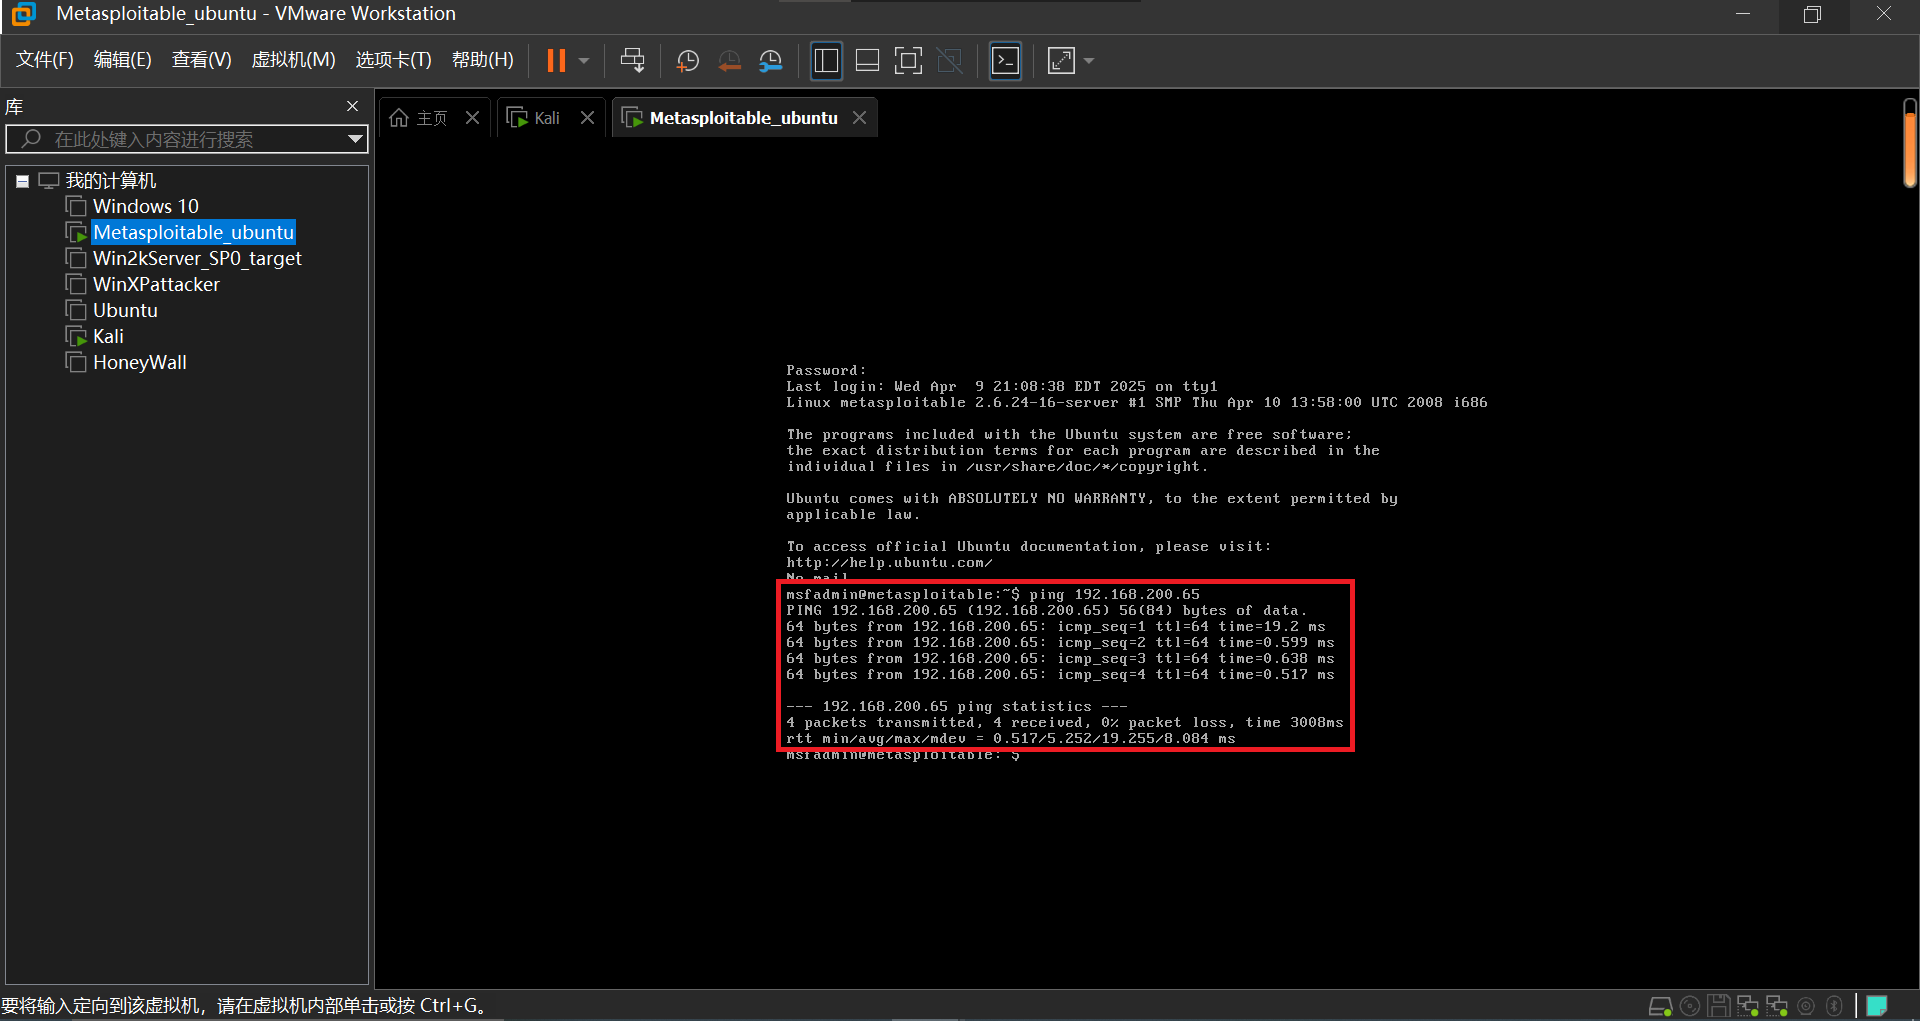The height and width of the screenshot is (1021, 1920).
Task: Open the 选项卡(T) menu
Action: pos(393,60)
